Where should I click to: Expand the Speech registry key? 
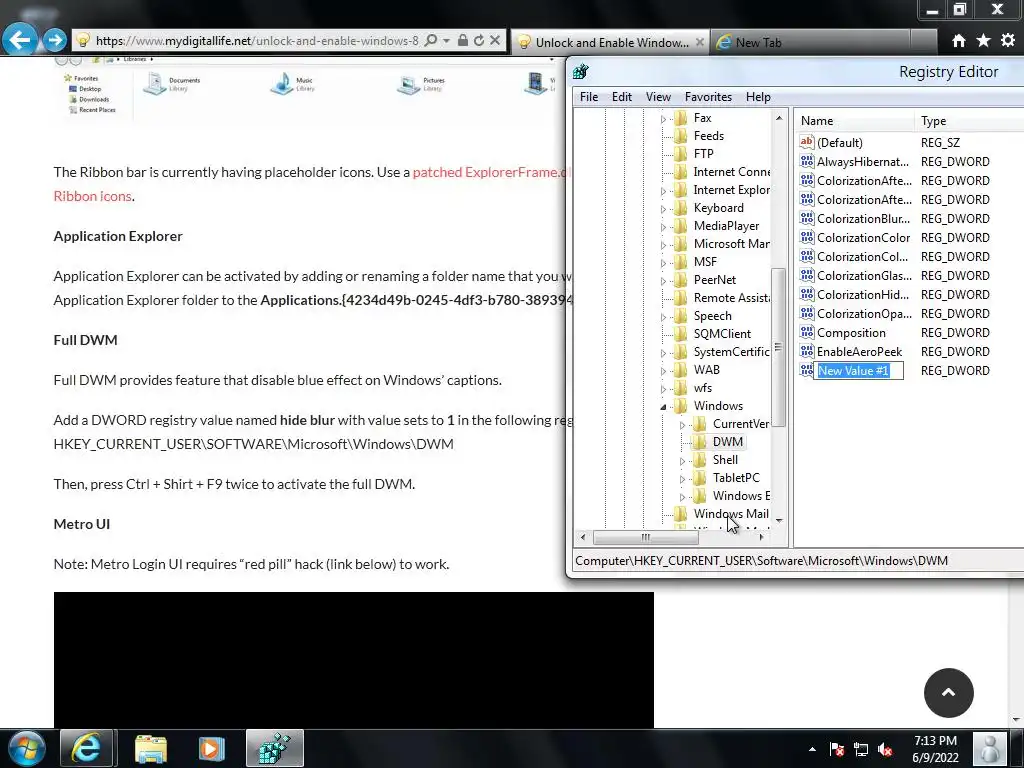tap(663, 317)
